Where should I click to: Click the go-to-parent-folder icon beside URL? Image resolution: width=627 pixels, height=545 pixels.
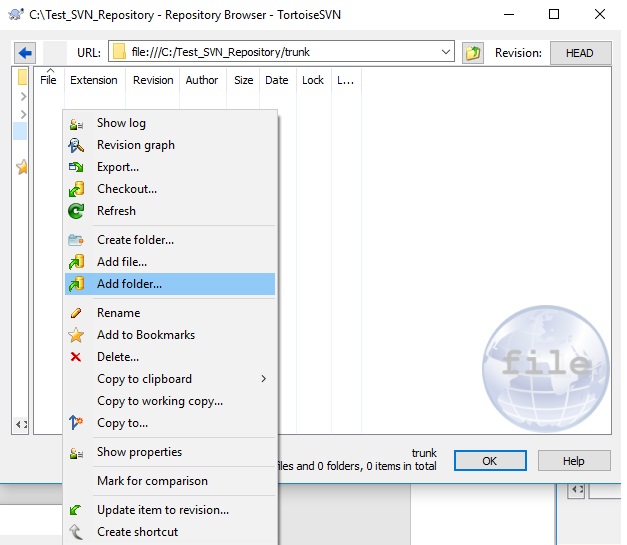(473, 53)
